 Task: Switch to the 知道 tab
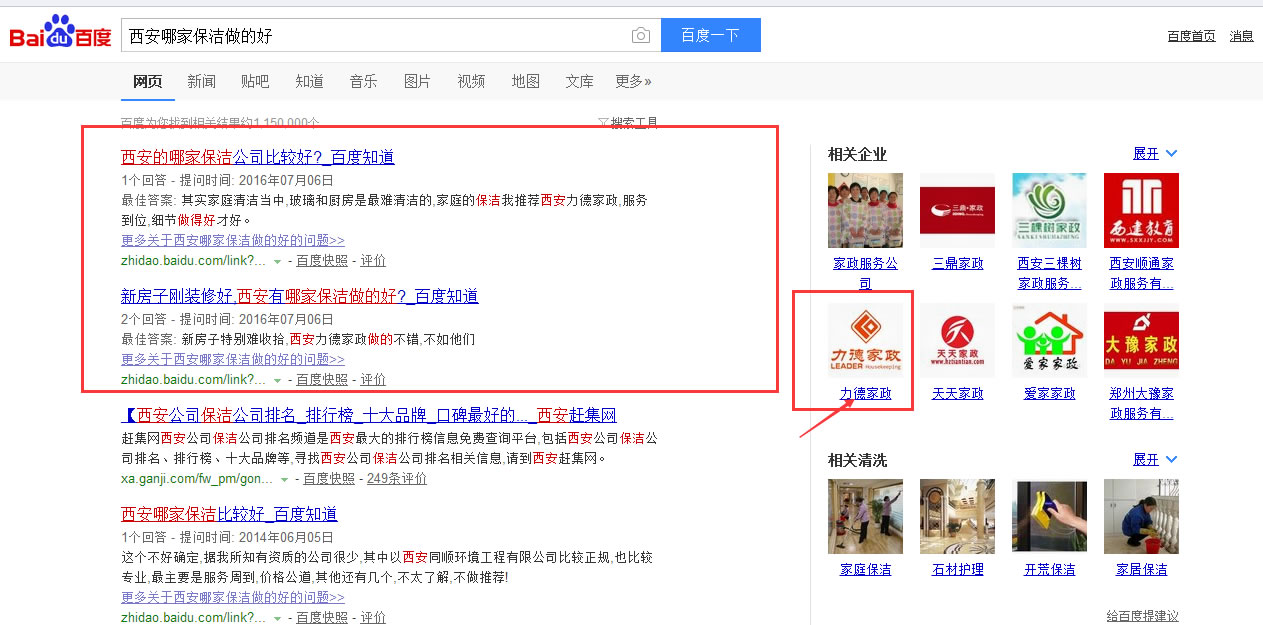[309, 81]
